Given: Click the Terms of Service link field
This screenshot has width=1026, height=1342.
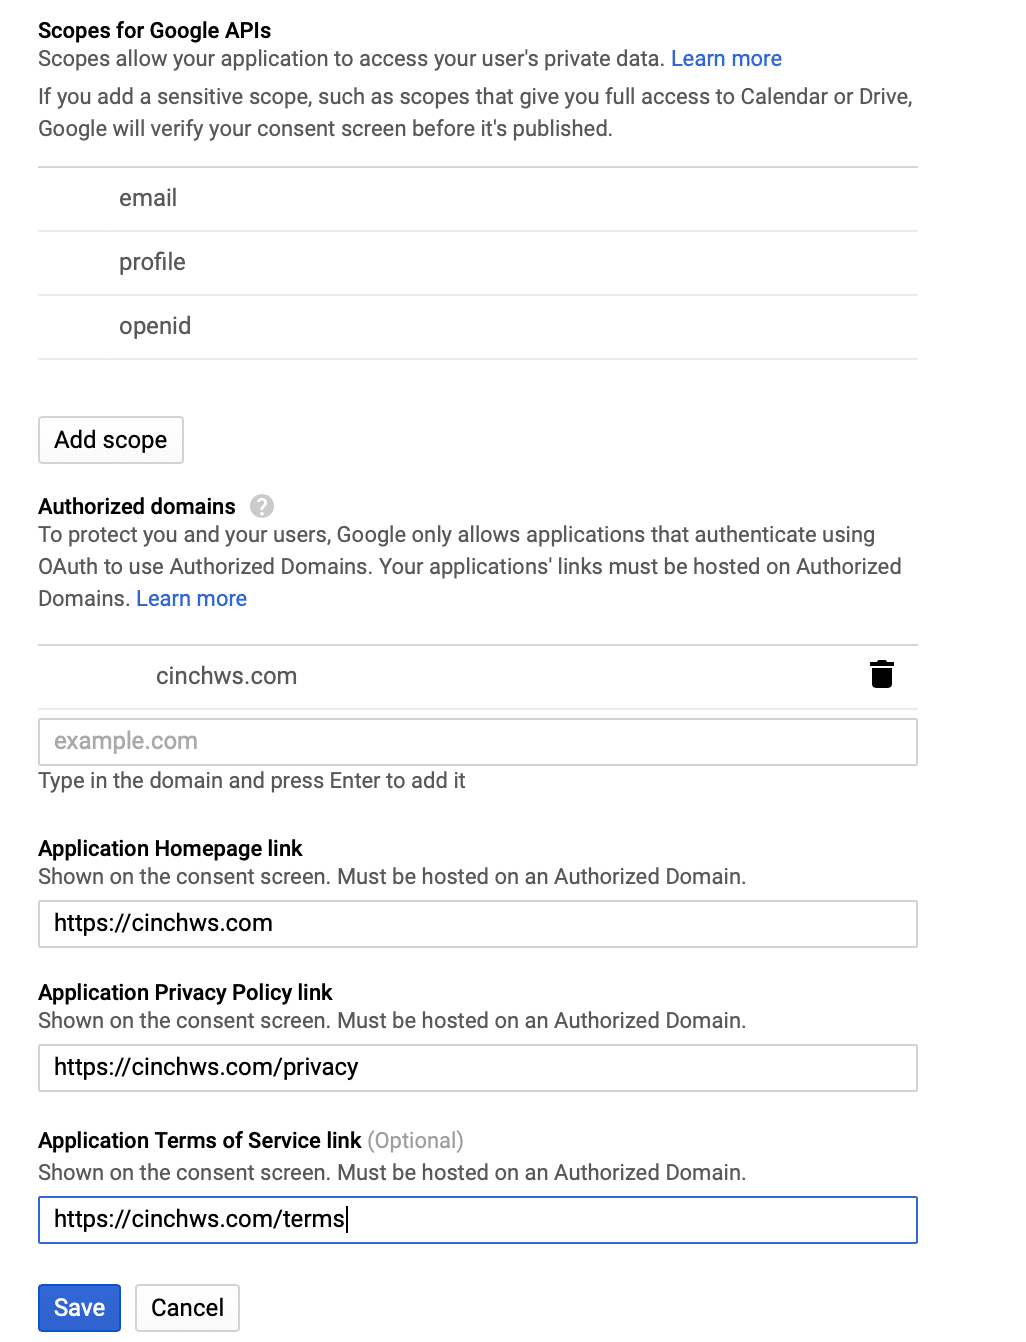Looking at the screenshot, I should 477,1220.
